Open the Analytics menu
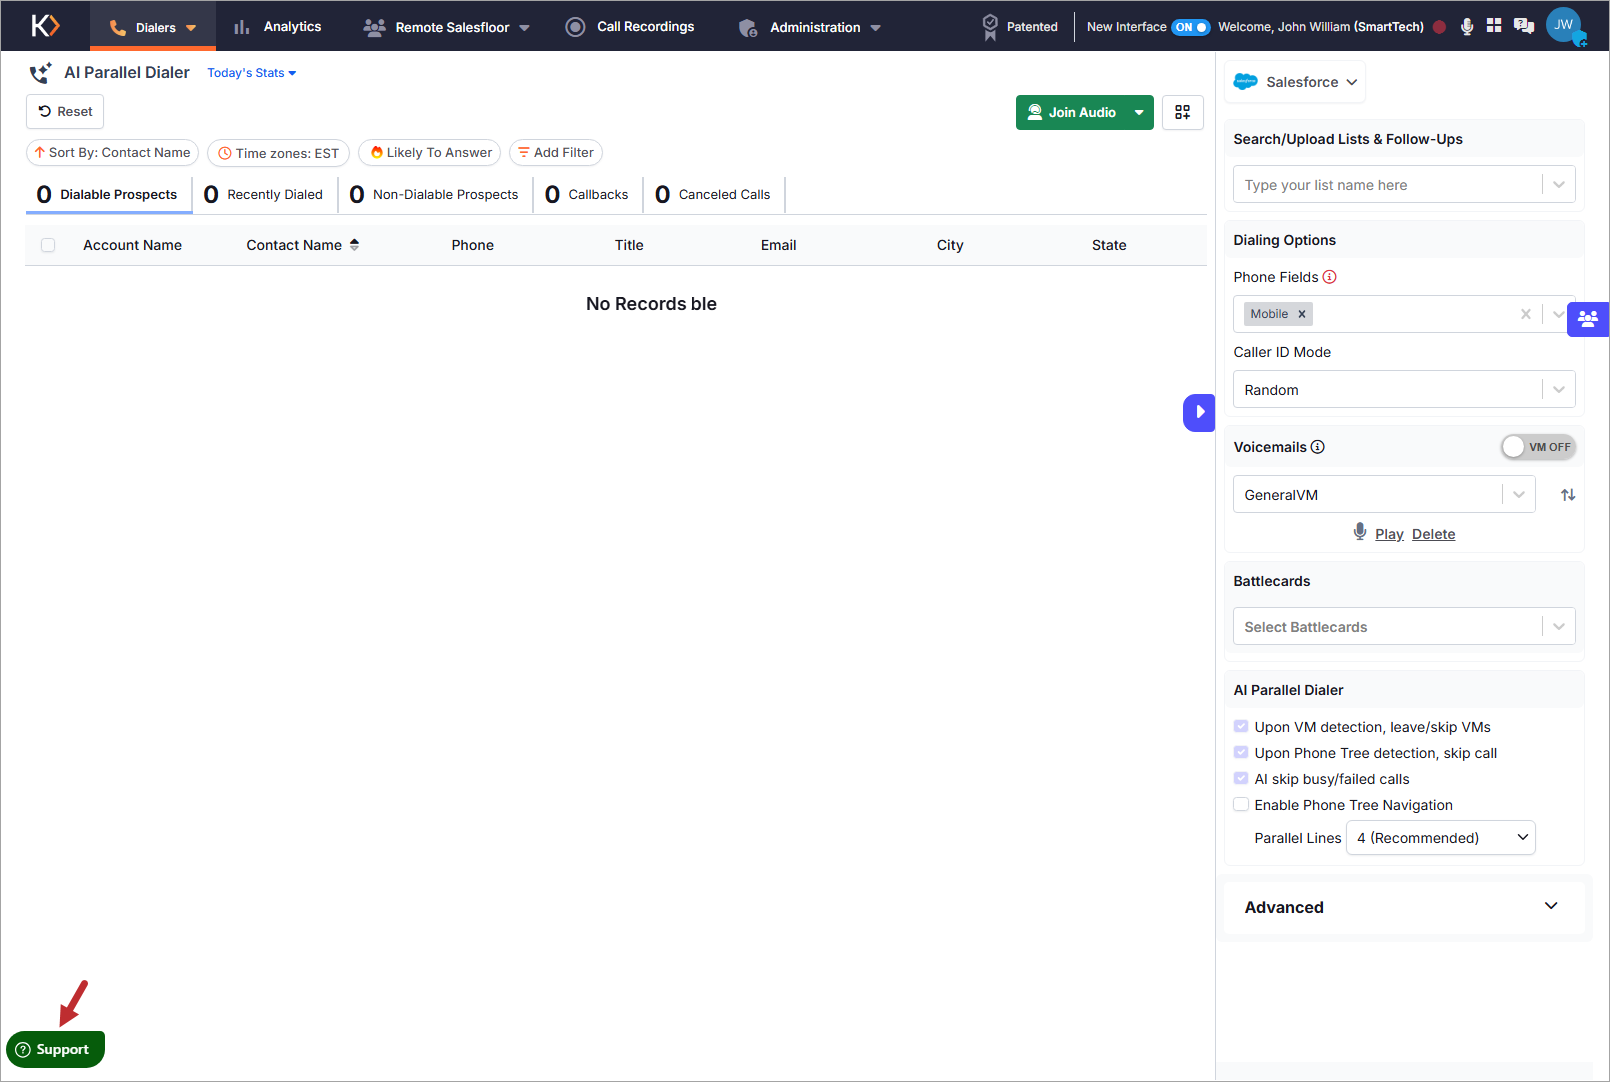Screen dimensions: 1610x1082 coord(278,27)
